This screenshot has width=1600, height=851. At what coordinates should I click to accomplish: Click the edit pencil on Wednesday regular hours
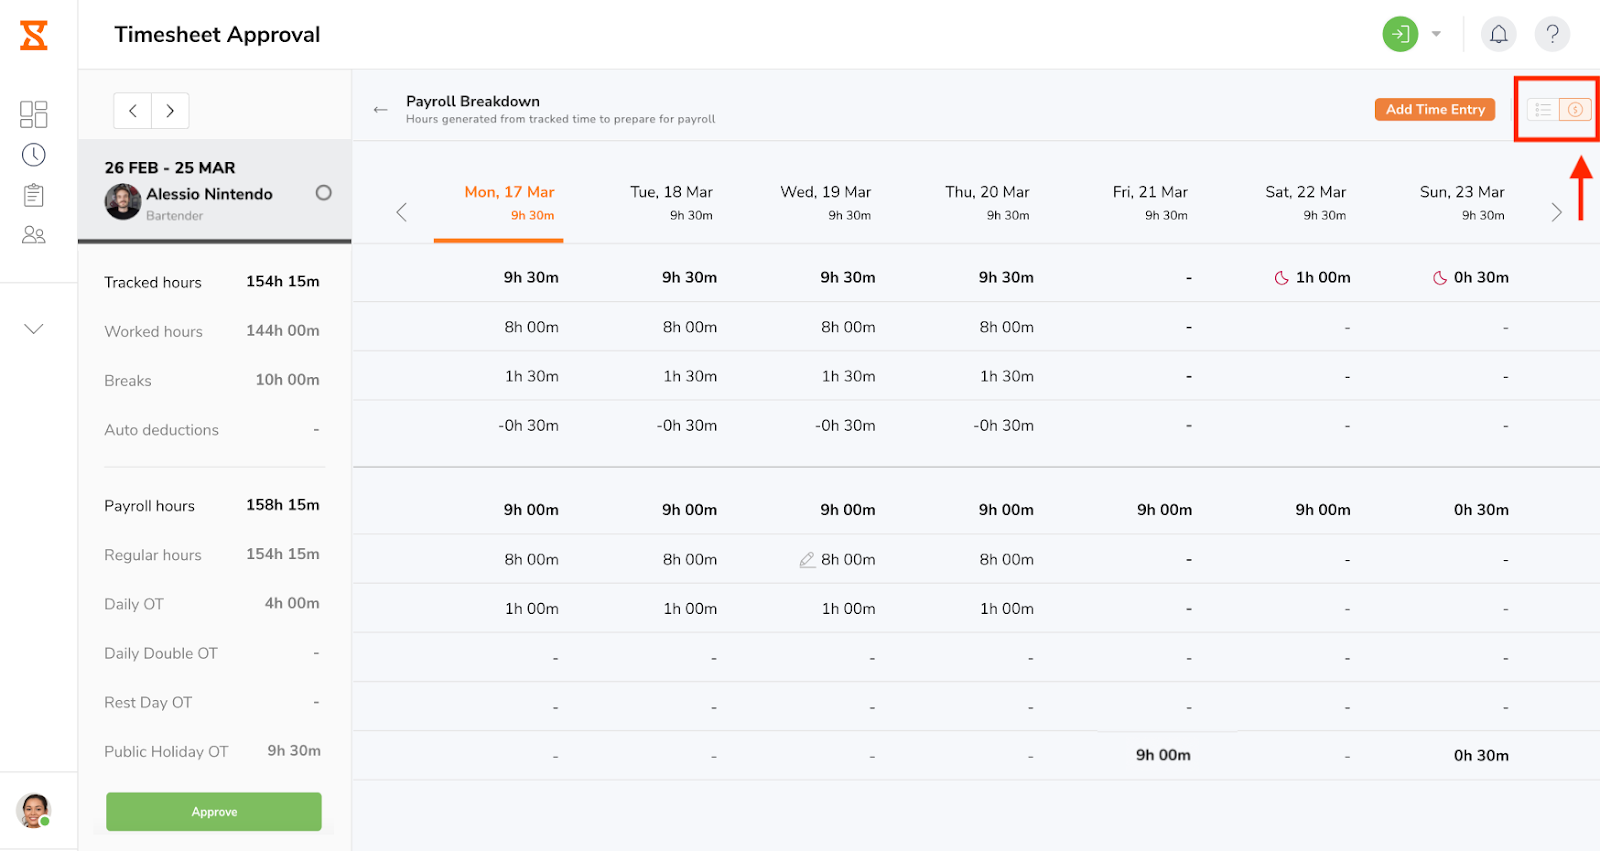[807, 560]
